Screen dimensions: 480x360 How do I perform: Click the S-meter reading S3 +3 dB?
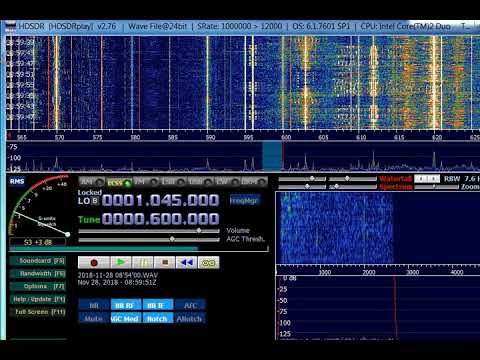(38, 242)
